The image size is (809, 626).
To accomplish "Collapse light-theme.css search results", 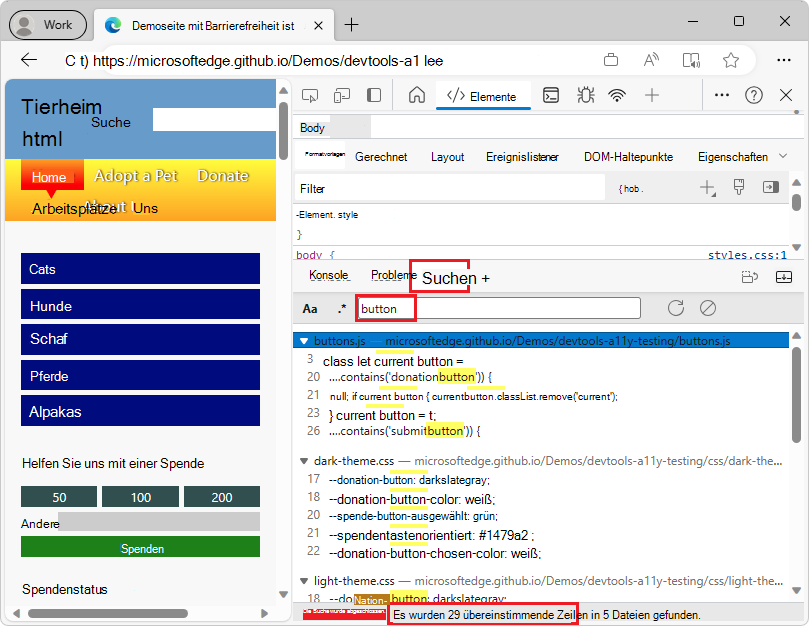I will click(304, 581).
